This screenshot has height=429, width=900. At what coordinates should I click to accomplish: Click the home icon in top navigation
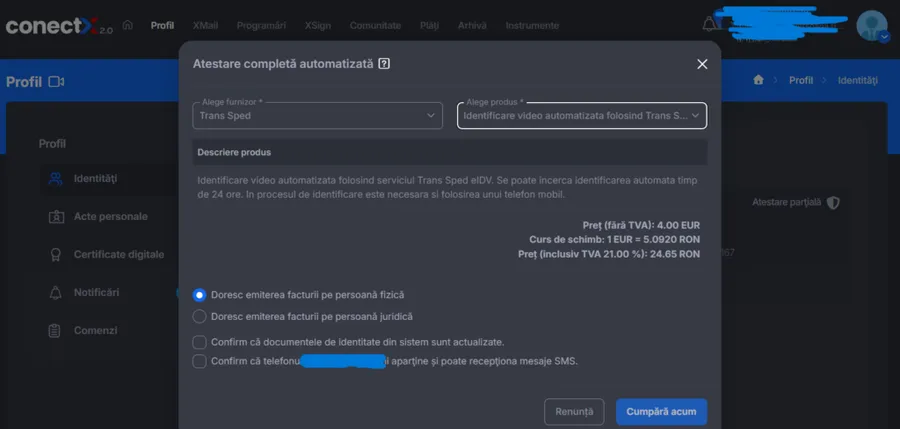127,25
